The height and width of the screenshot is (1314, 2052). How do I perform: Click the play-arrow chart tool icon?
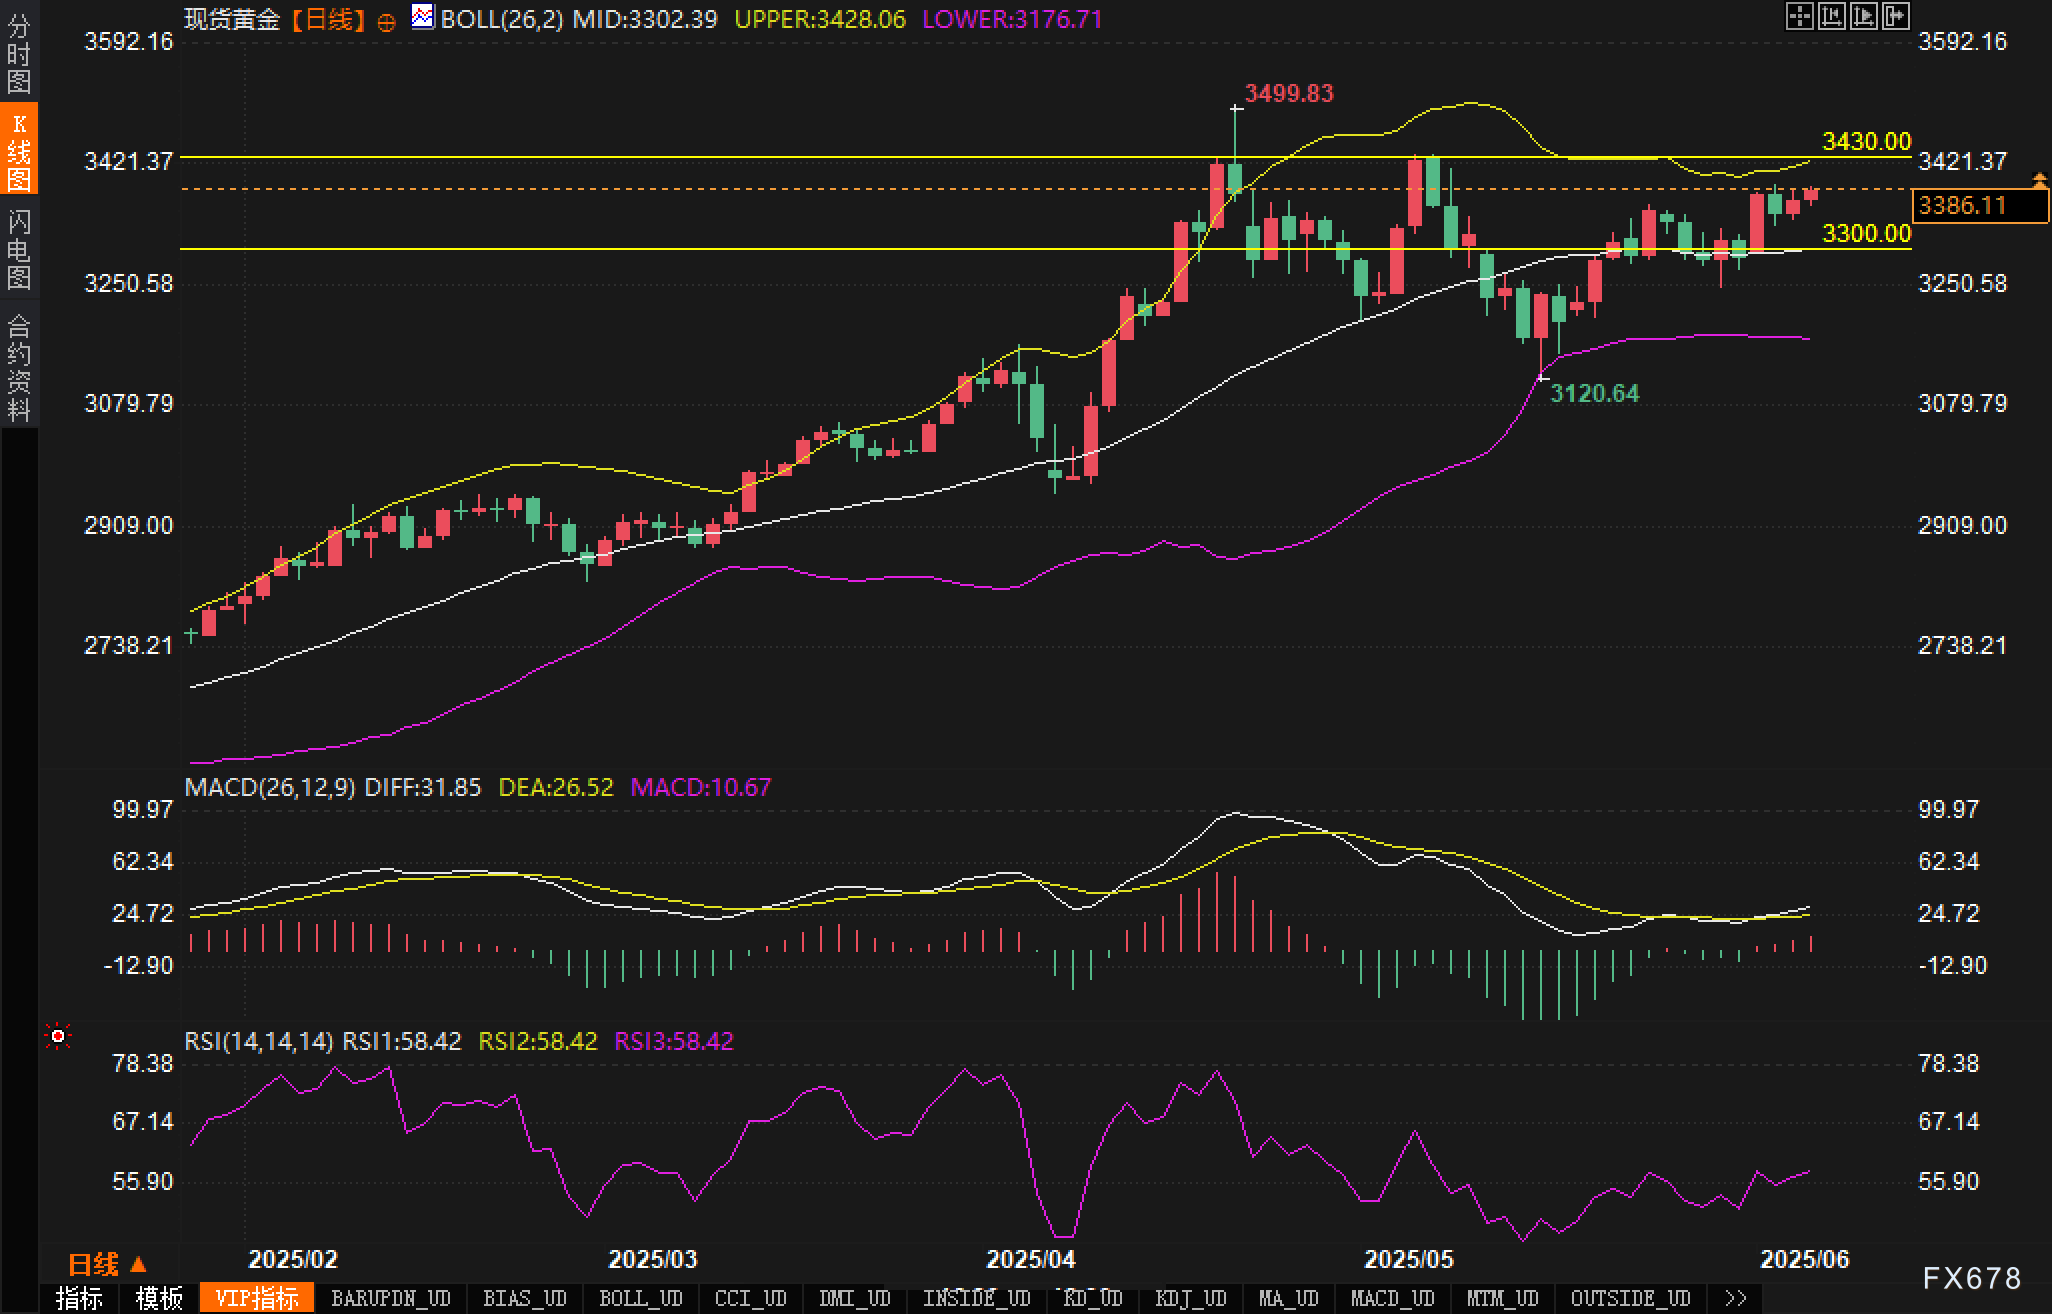pyautogui.click(x=1863, y=16)
